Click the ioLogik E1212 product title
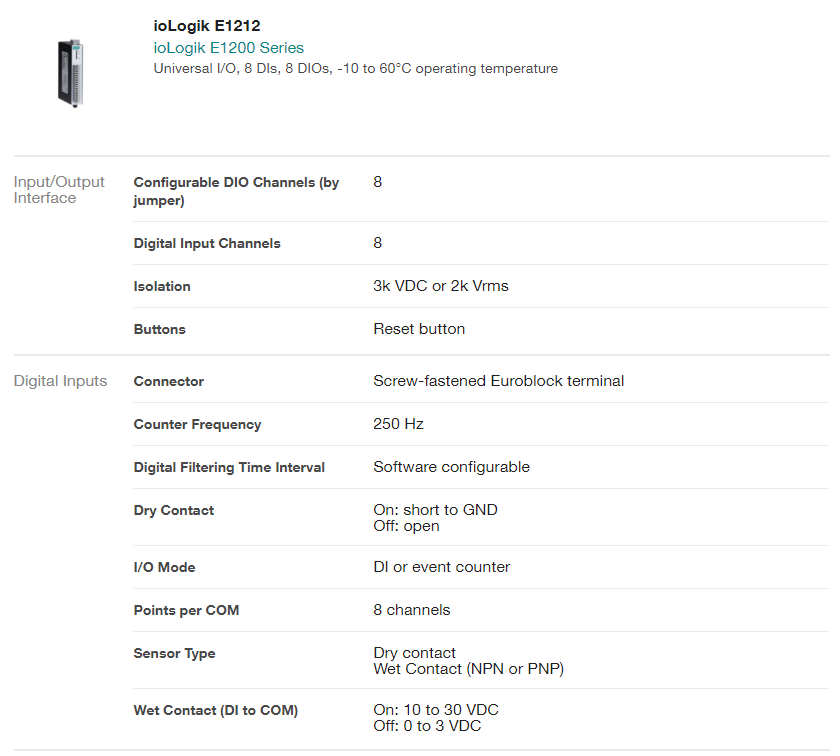The height and width of the screenshot is (756, 840). pos(207,26)
